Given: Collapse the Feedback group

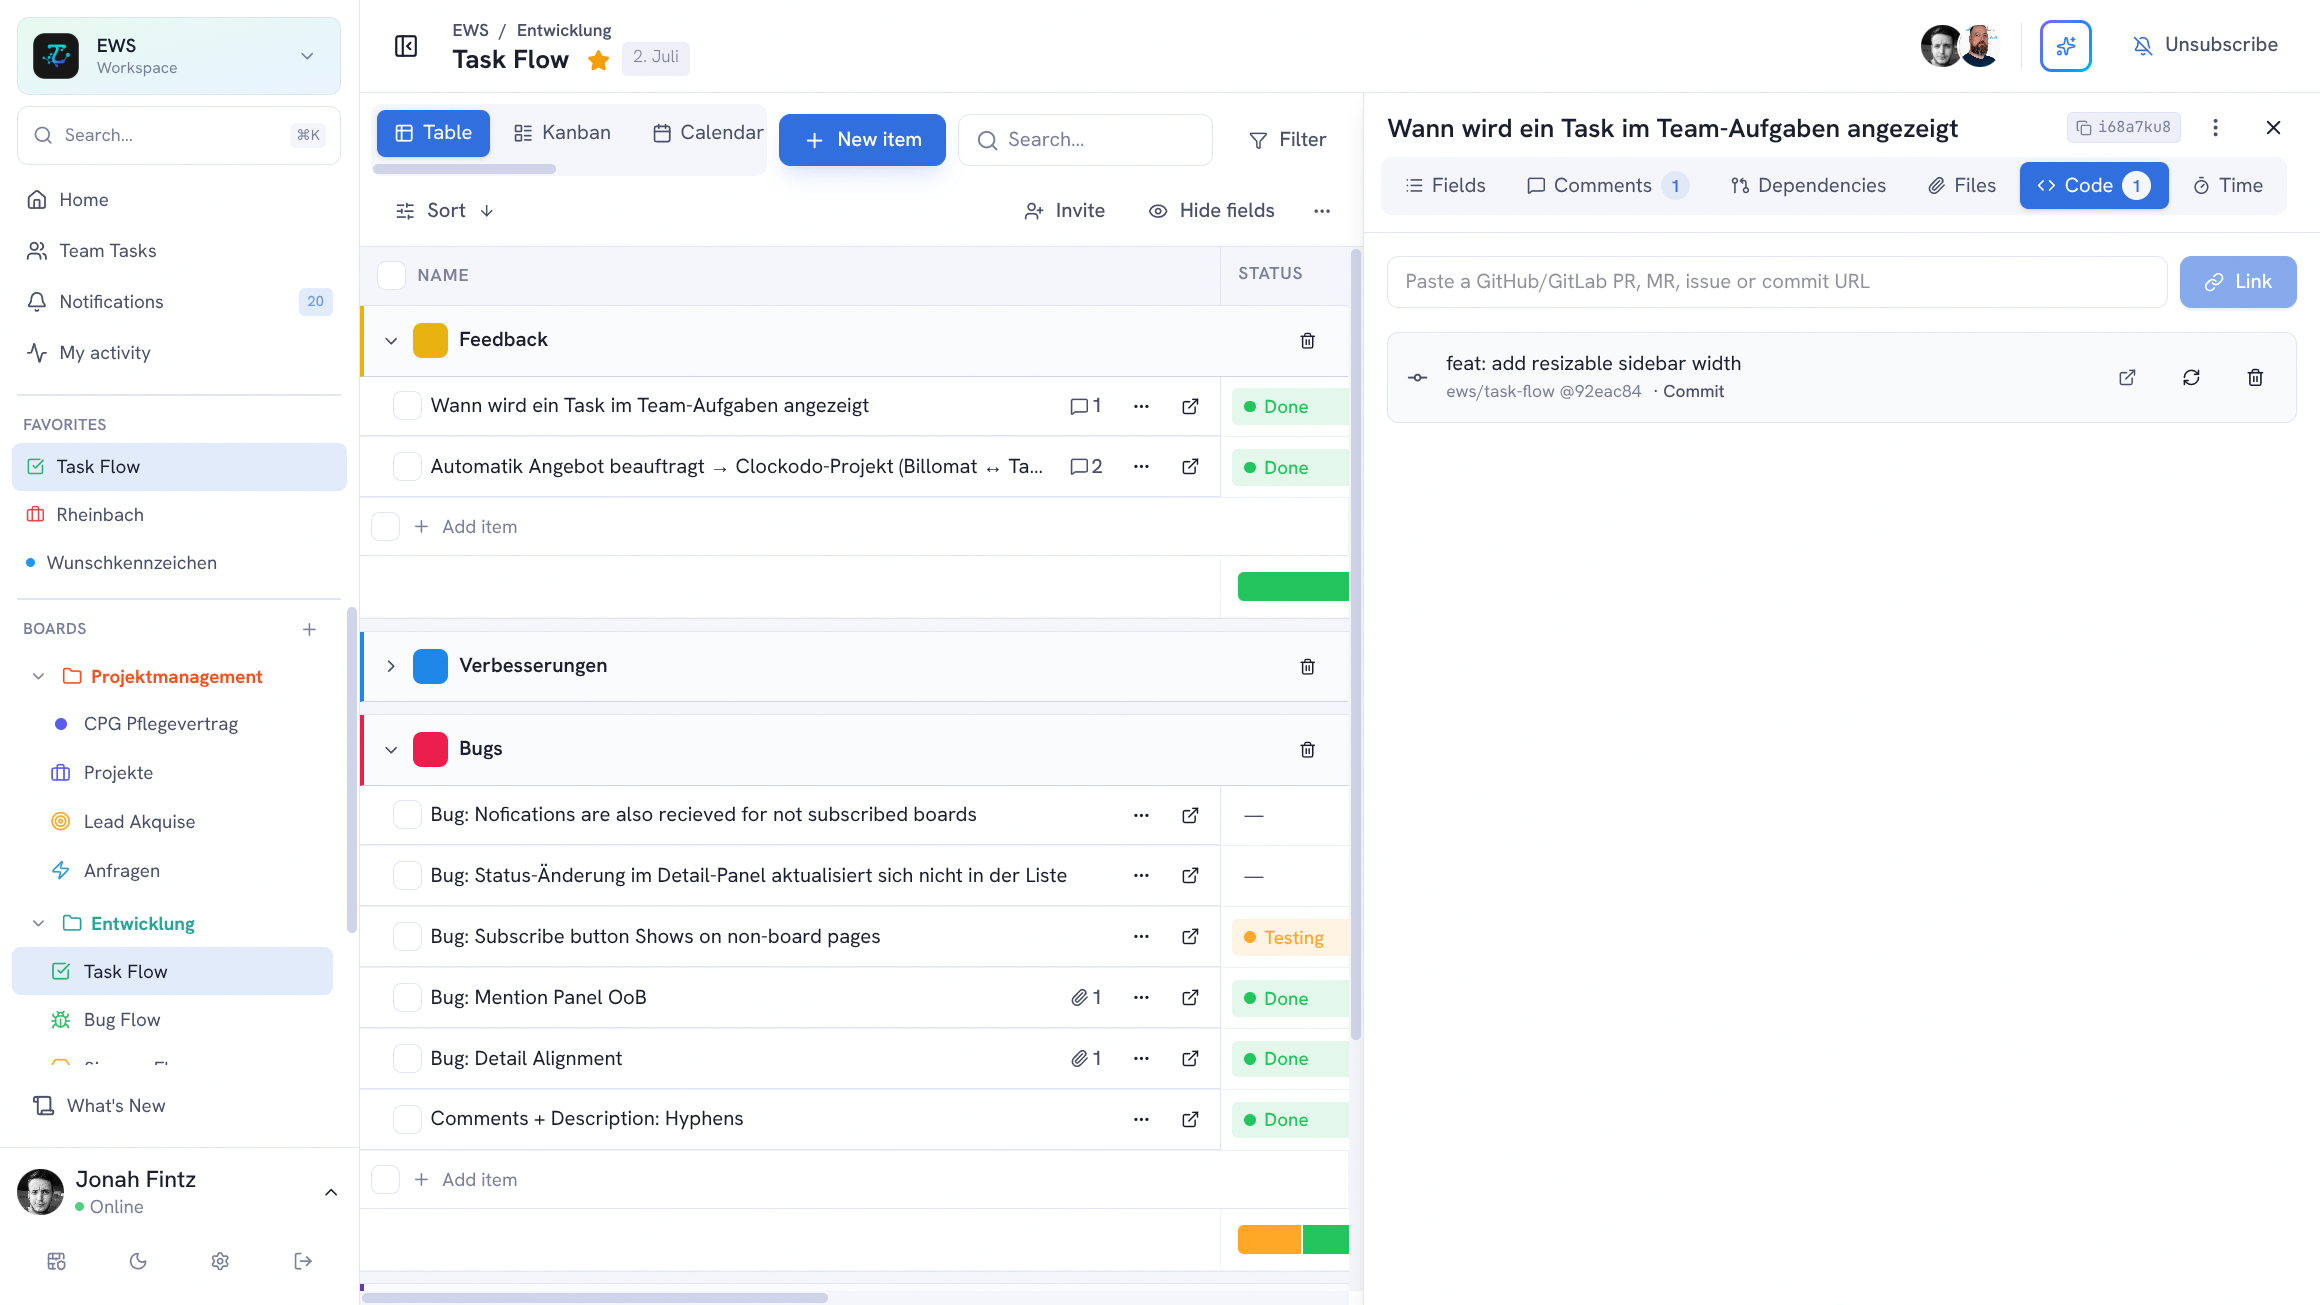Looking at the screenshot, I should 391,341.
